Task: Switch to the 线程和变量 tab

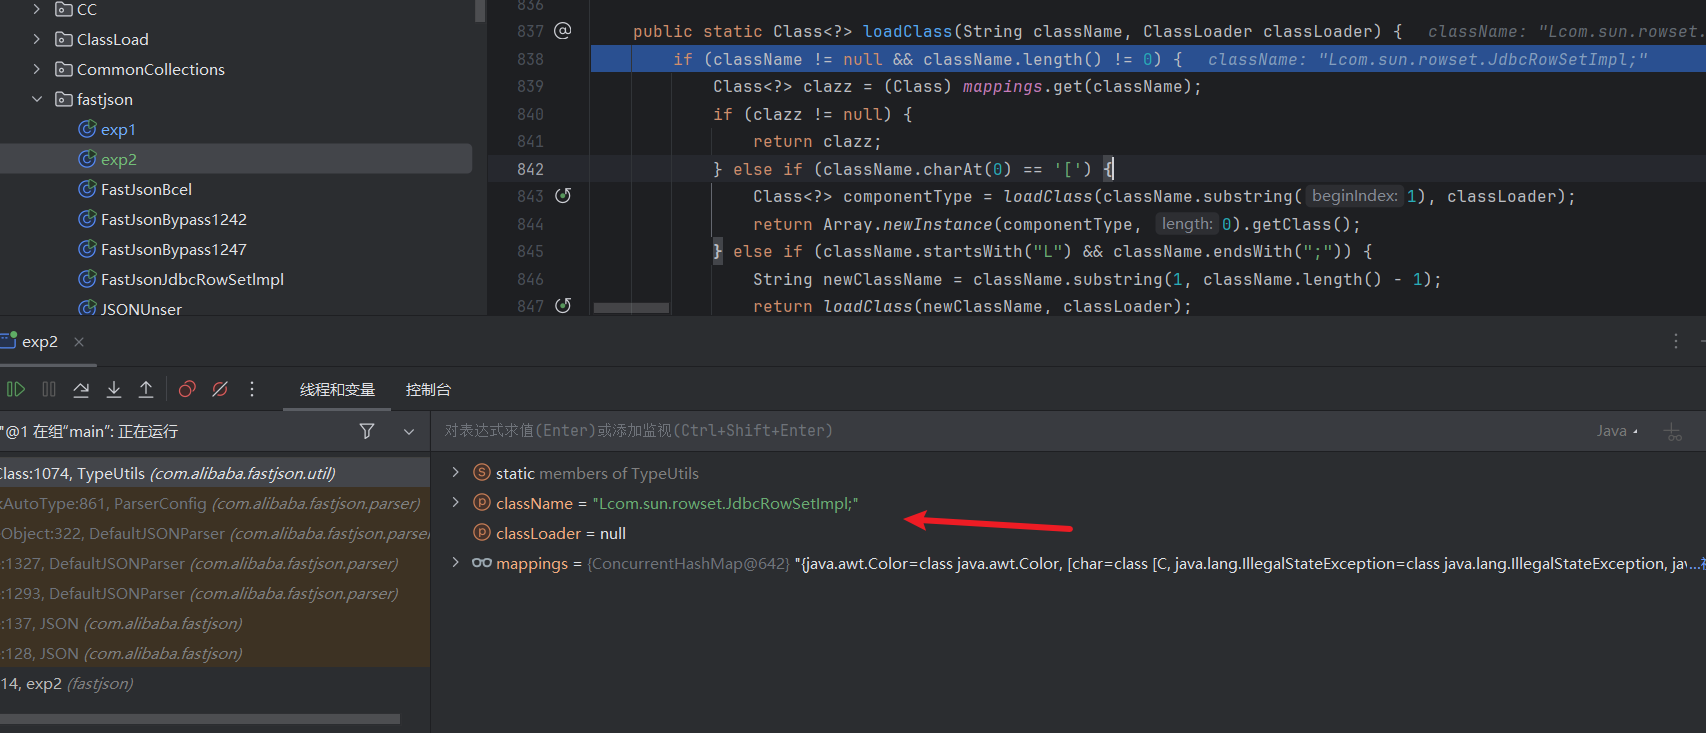Action: 337,390
